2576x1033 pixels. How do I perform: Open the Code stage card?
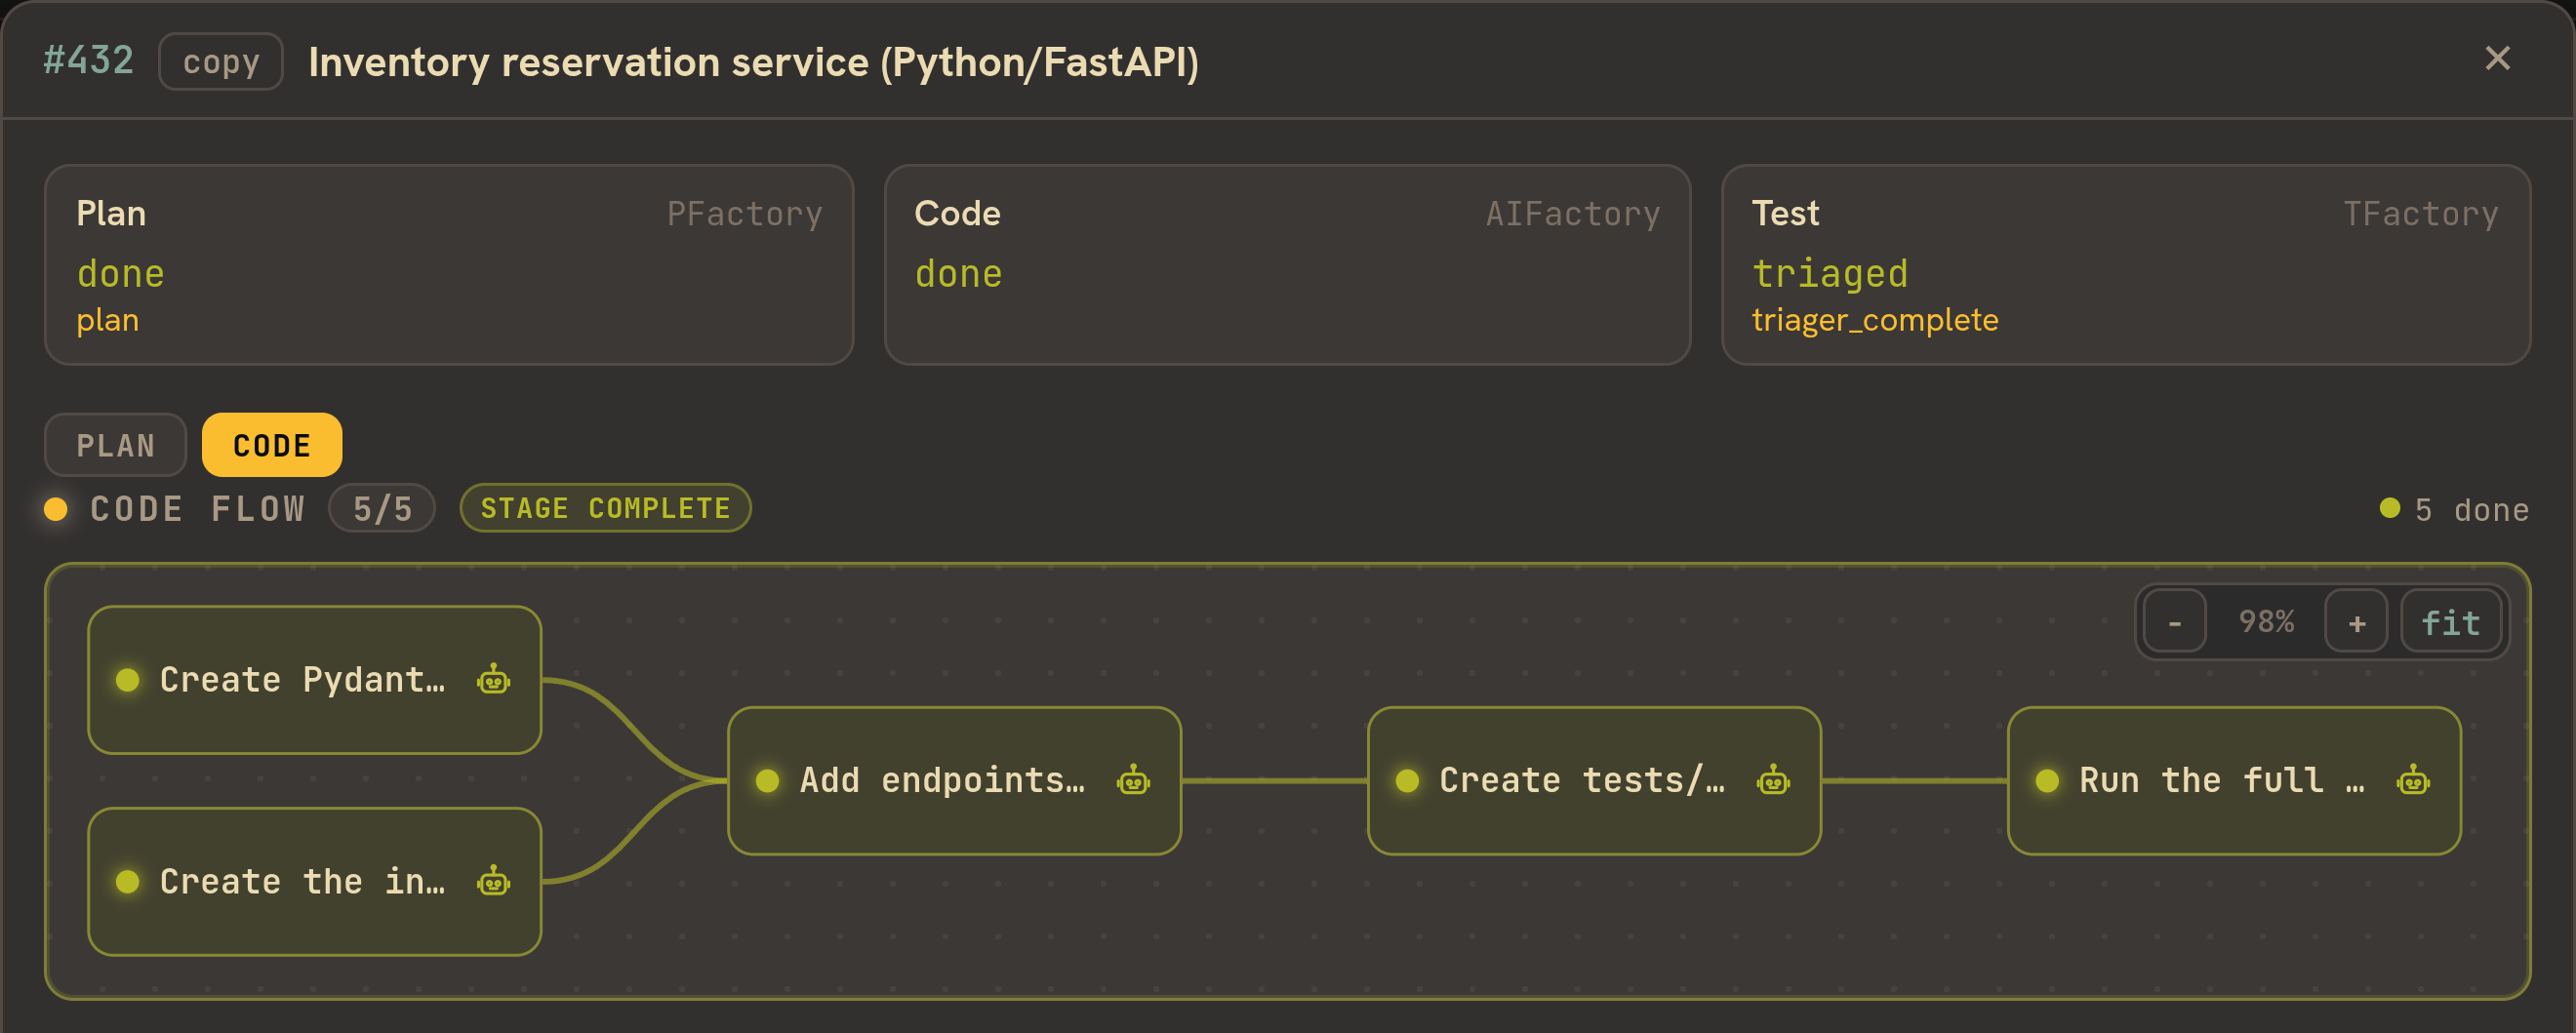(x=1287, y=265)
